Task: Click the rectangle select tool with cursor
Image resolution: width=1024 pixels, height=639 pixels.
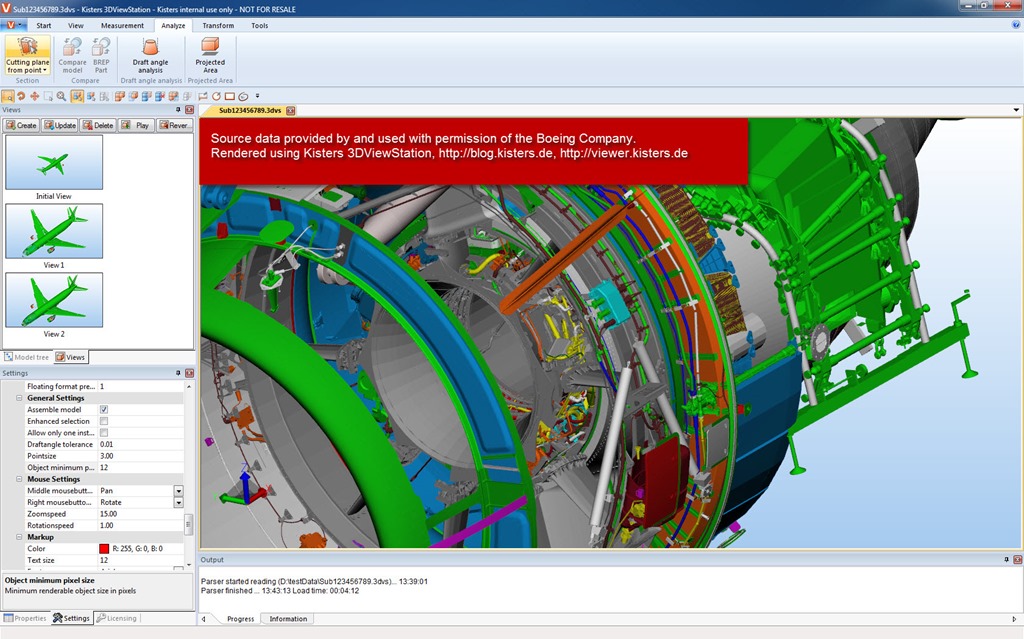Action: 48,96
